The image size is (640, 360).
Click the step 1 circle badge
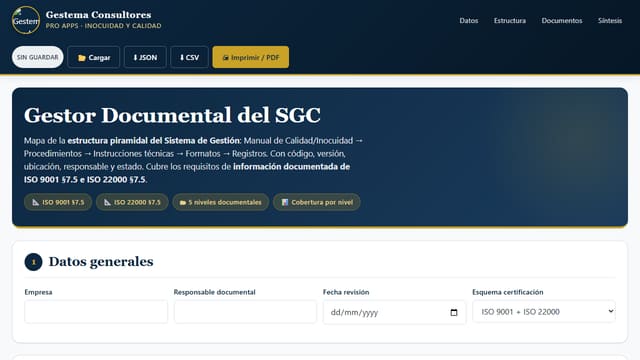click(x=33, y=262)
